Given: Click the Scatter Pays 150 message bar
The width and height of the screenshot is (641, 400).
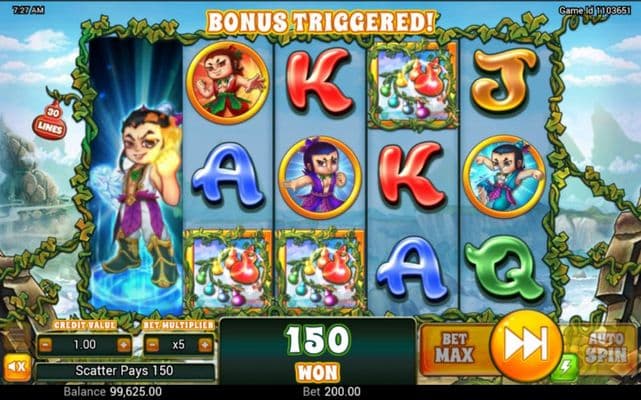Looking at the screenshot, I should tap(125, 371).
